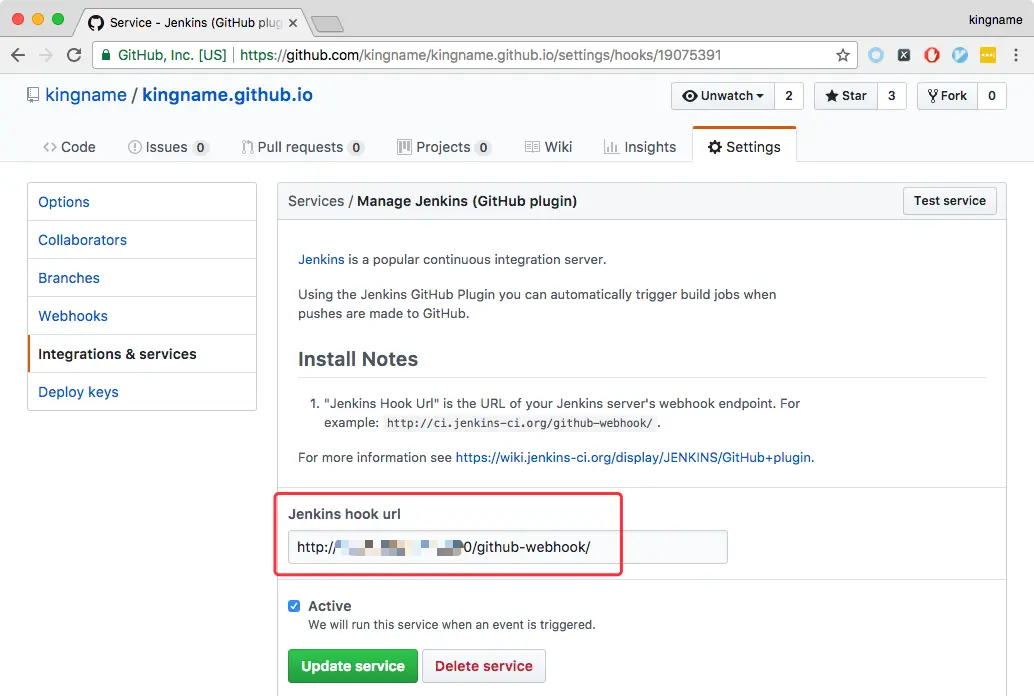Follow the Jenkins link in description
The width and height of the screenshot is (1034, 696).
tap(321, 259)
